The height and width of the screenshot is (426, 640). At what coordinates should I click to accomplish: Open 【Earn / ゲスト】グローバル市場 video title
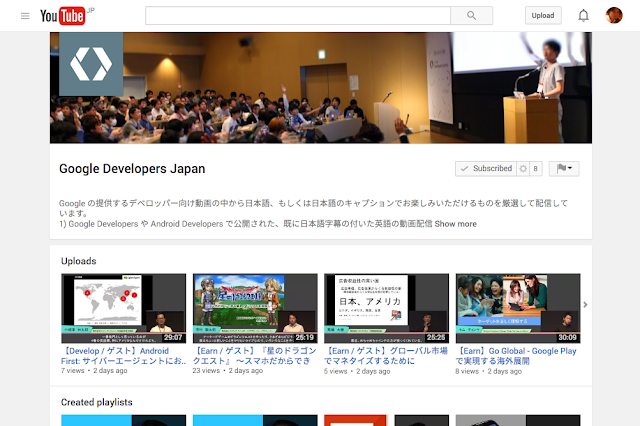pyautogui.click(x=386, y=356)
